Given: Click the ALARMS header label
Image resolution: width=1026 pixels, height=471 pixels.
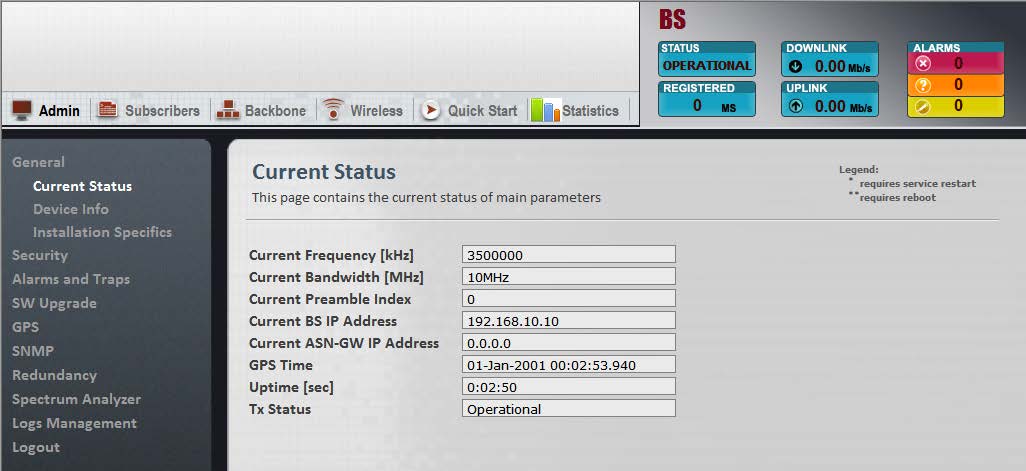Looking at the screenshot, I should click(x=936, y=48).
